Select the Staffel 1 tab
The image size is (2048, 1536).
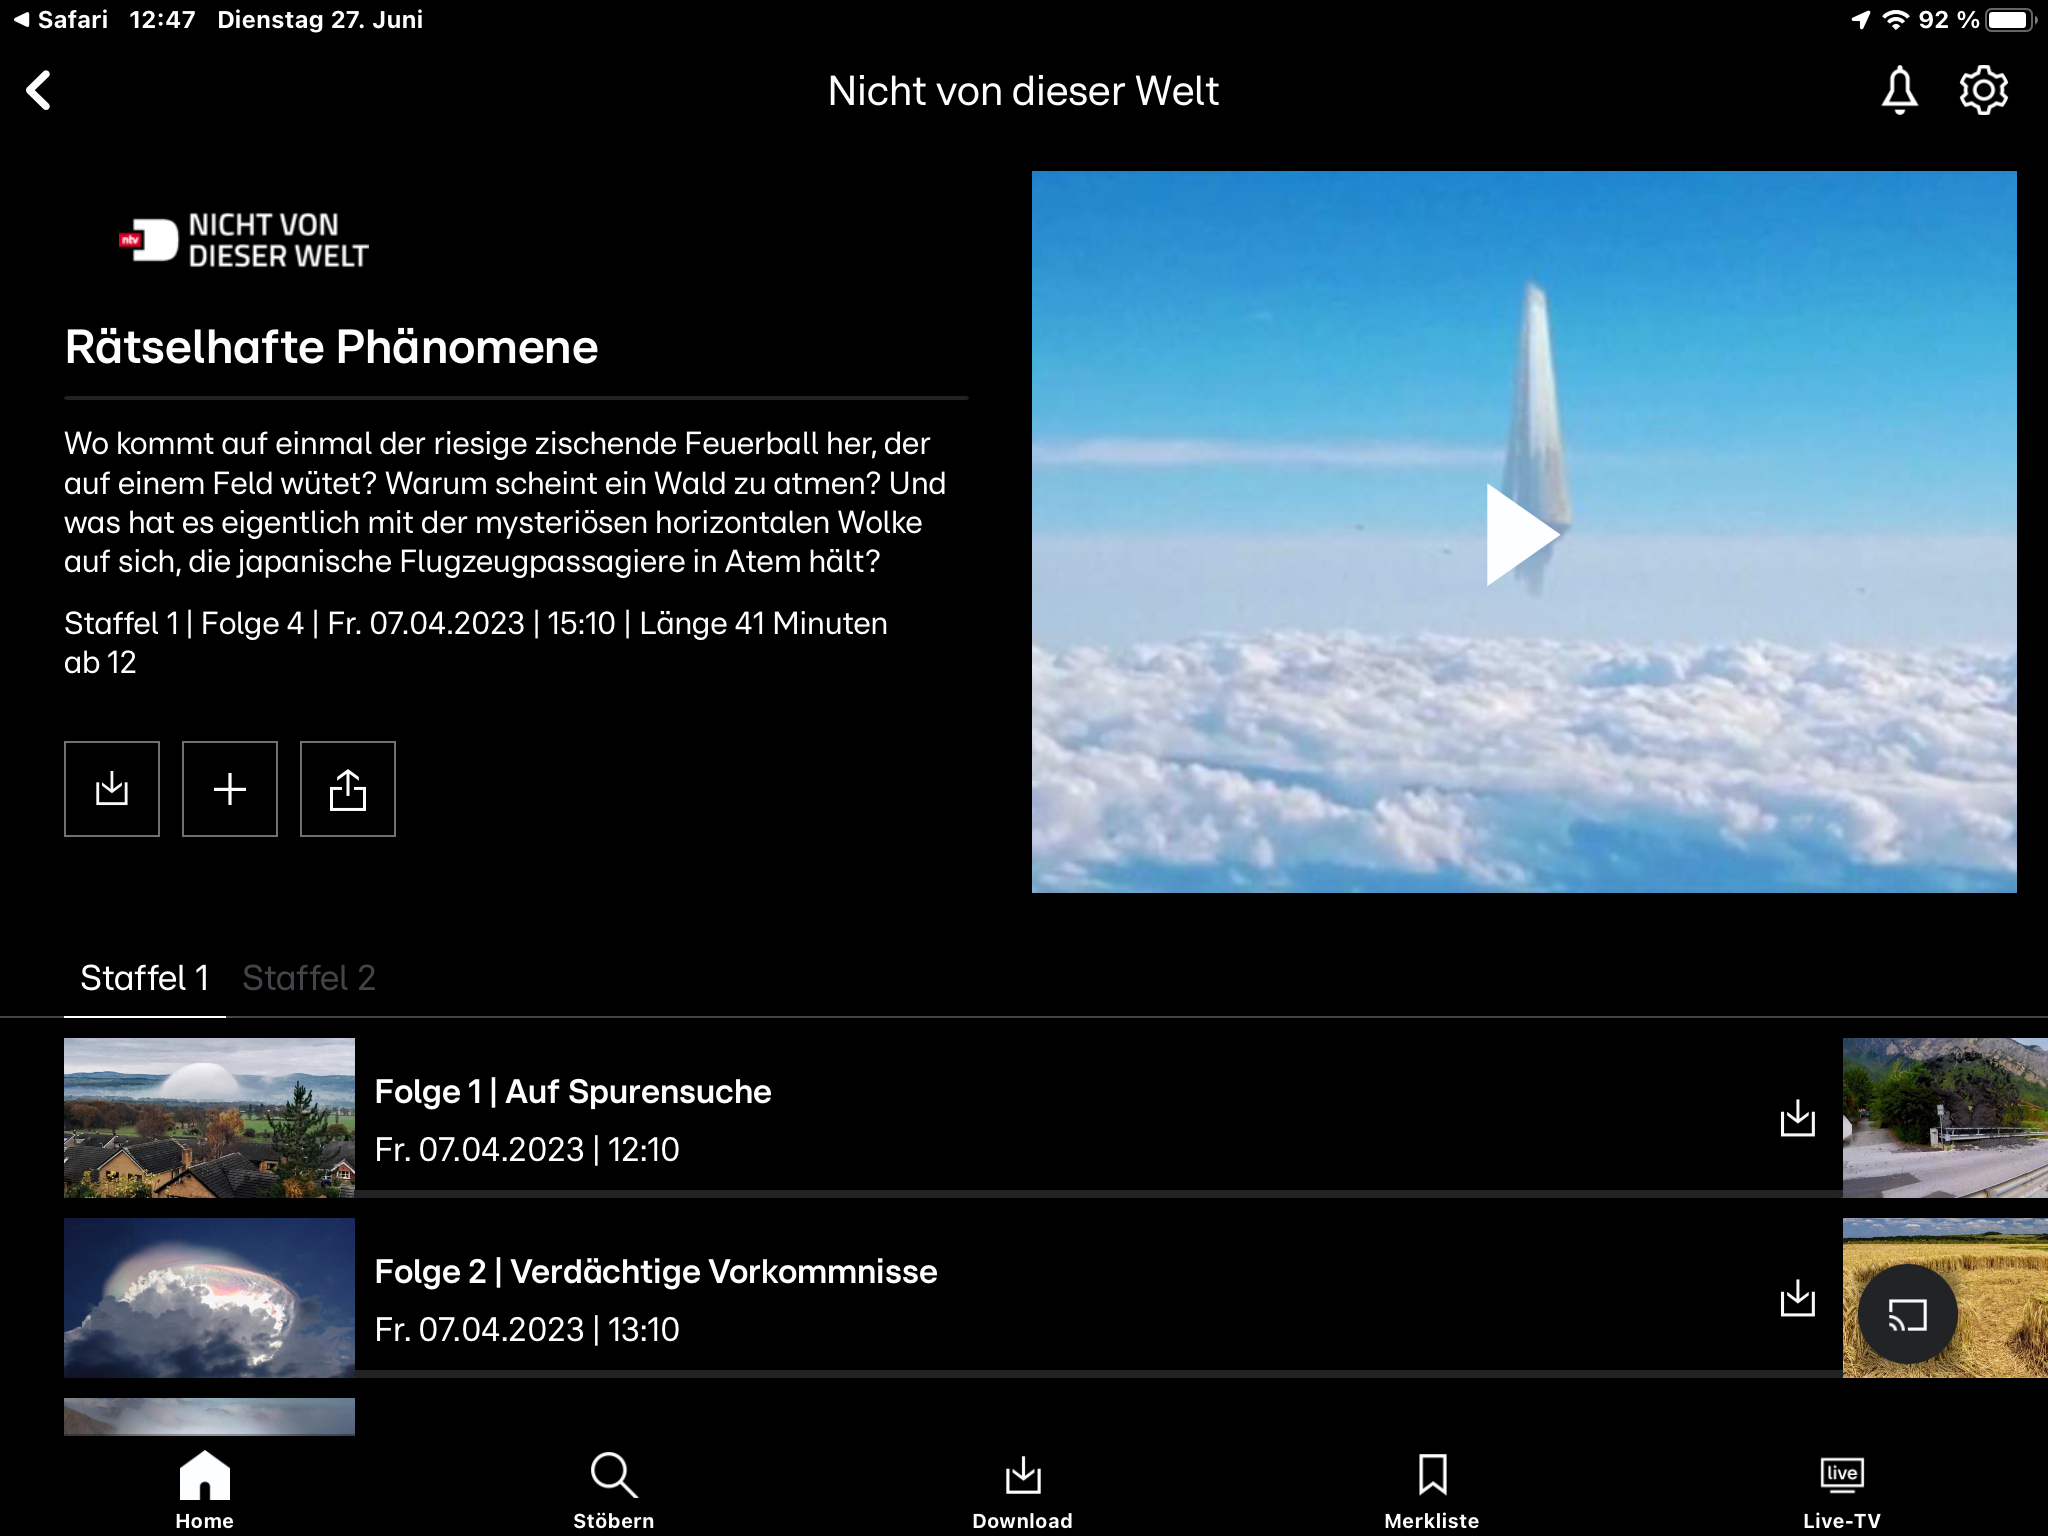(x=145, y=978)
